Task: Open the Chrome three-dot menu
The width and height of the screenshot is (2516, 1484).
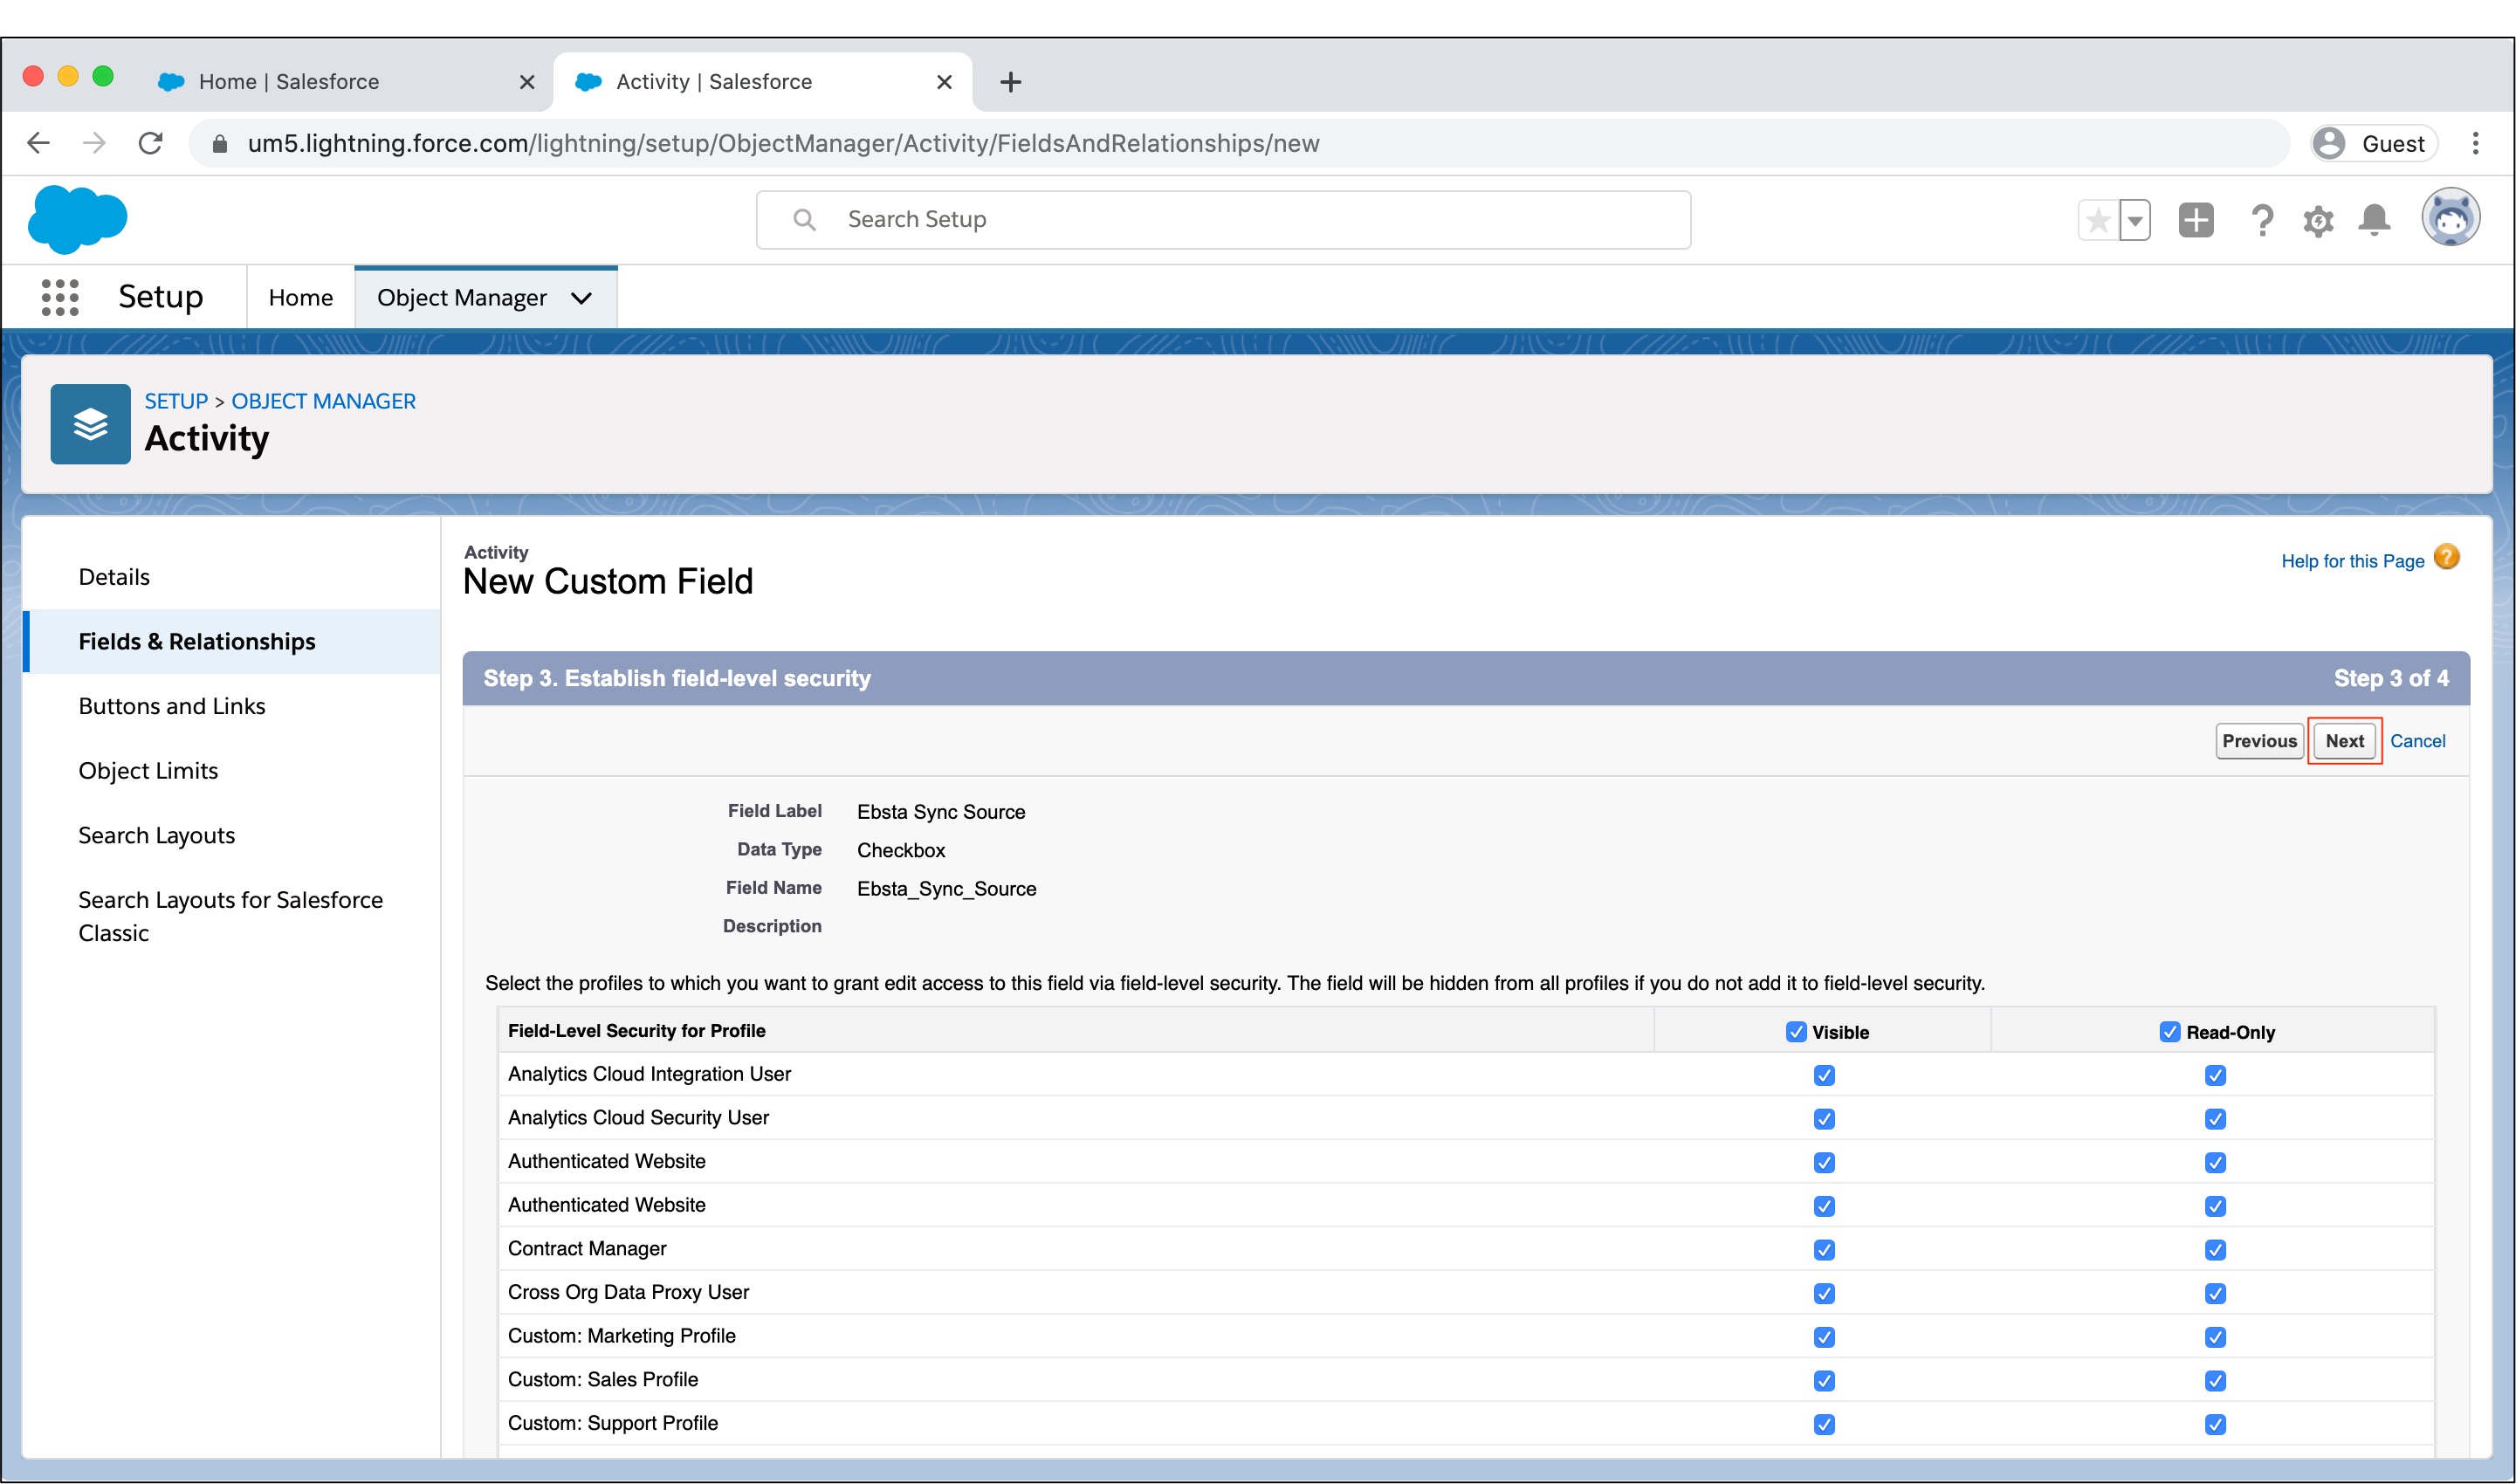Action: point(2476,143)
